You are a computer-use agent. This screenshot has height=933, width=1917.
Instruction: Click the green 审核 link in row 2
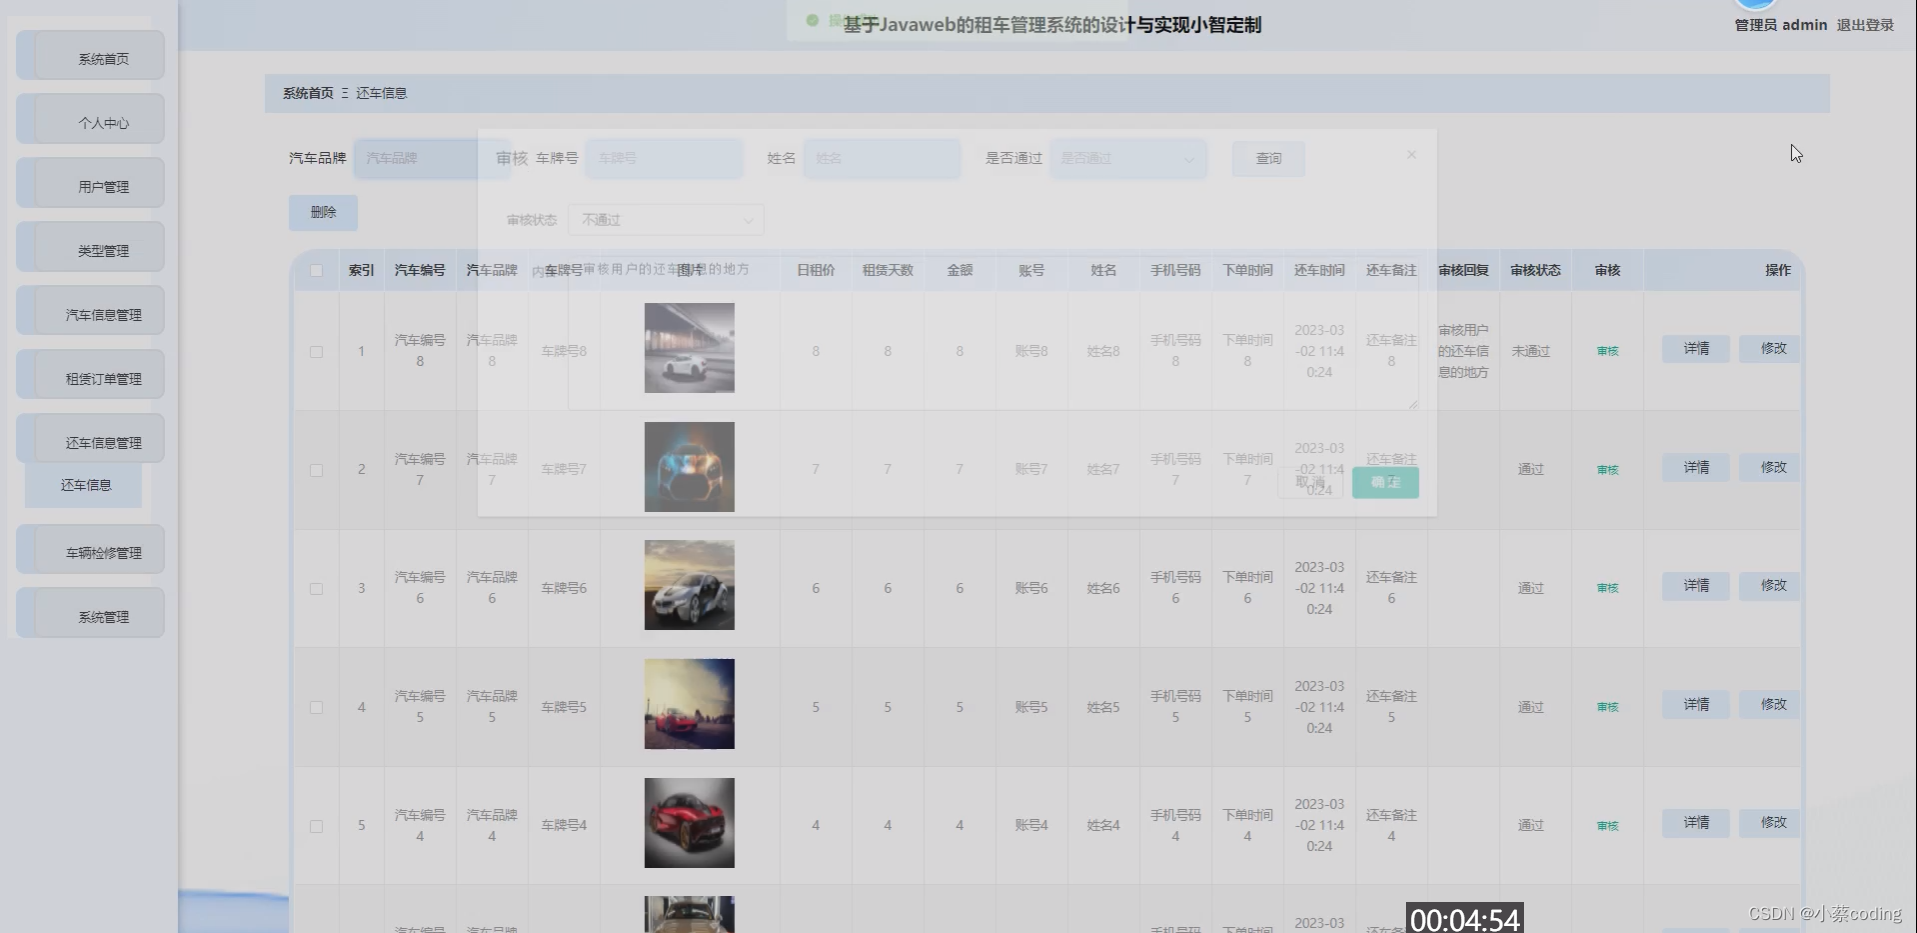[x=1607, y=470]
